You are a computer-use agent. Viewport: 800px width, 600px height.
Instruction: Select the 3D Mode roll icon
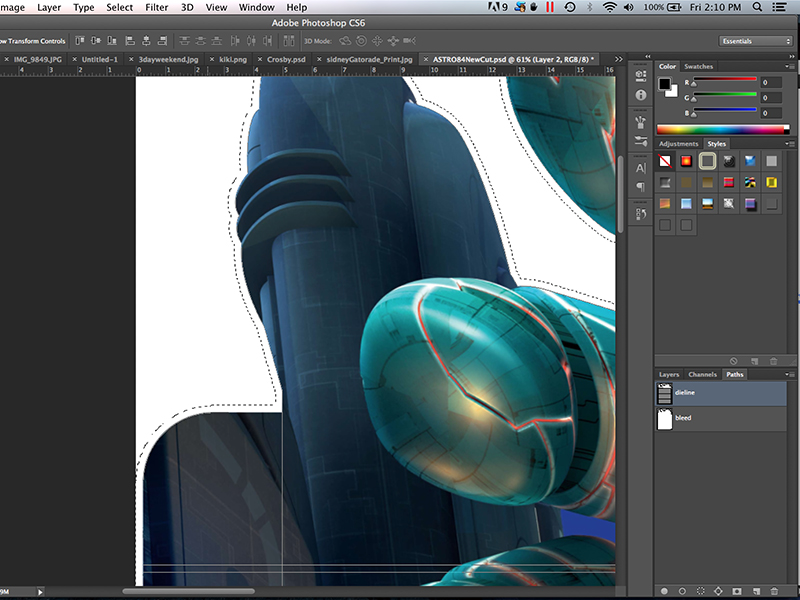(361, 41)
